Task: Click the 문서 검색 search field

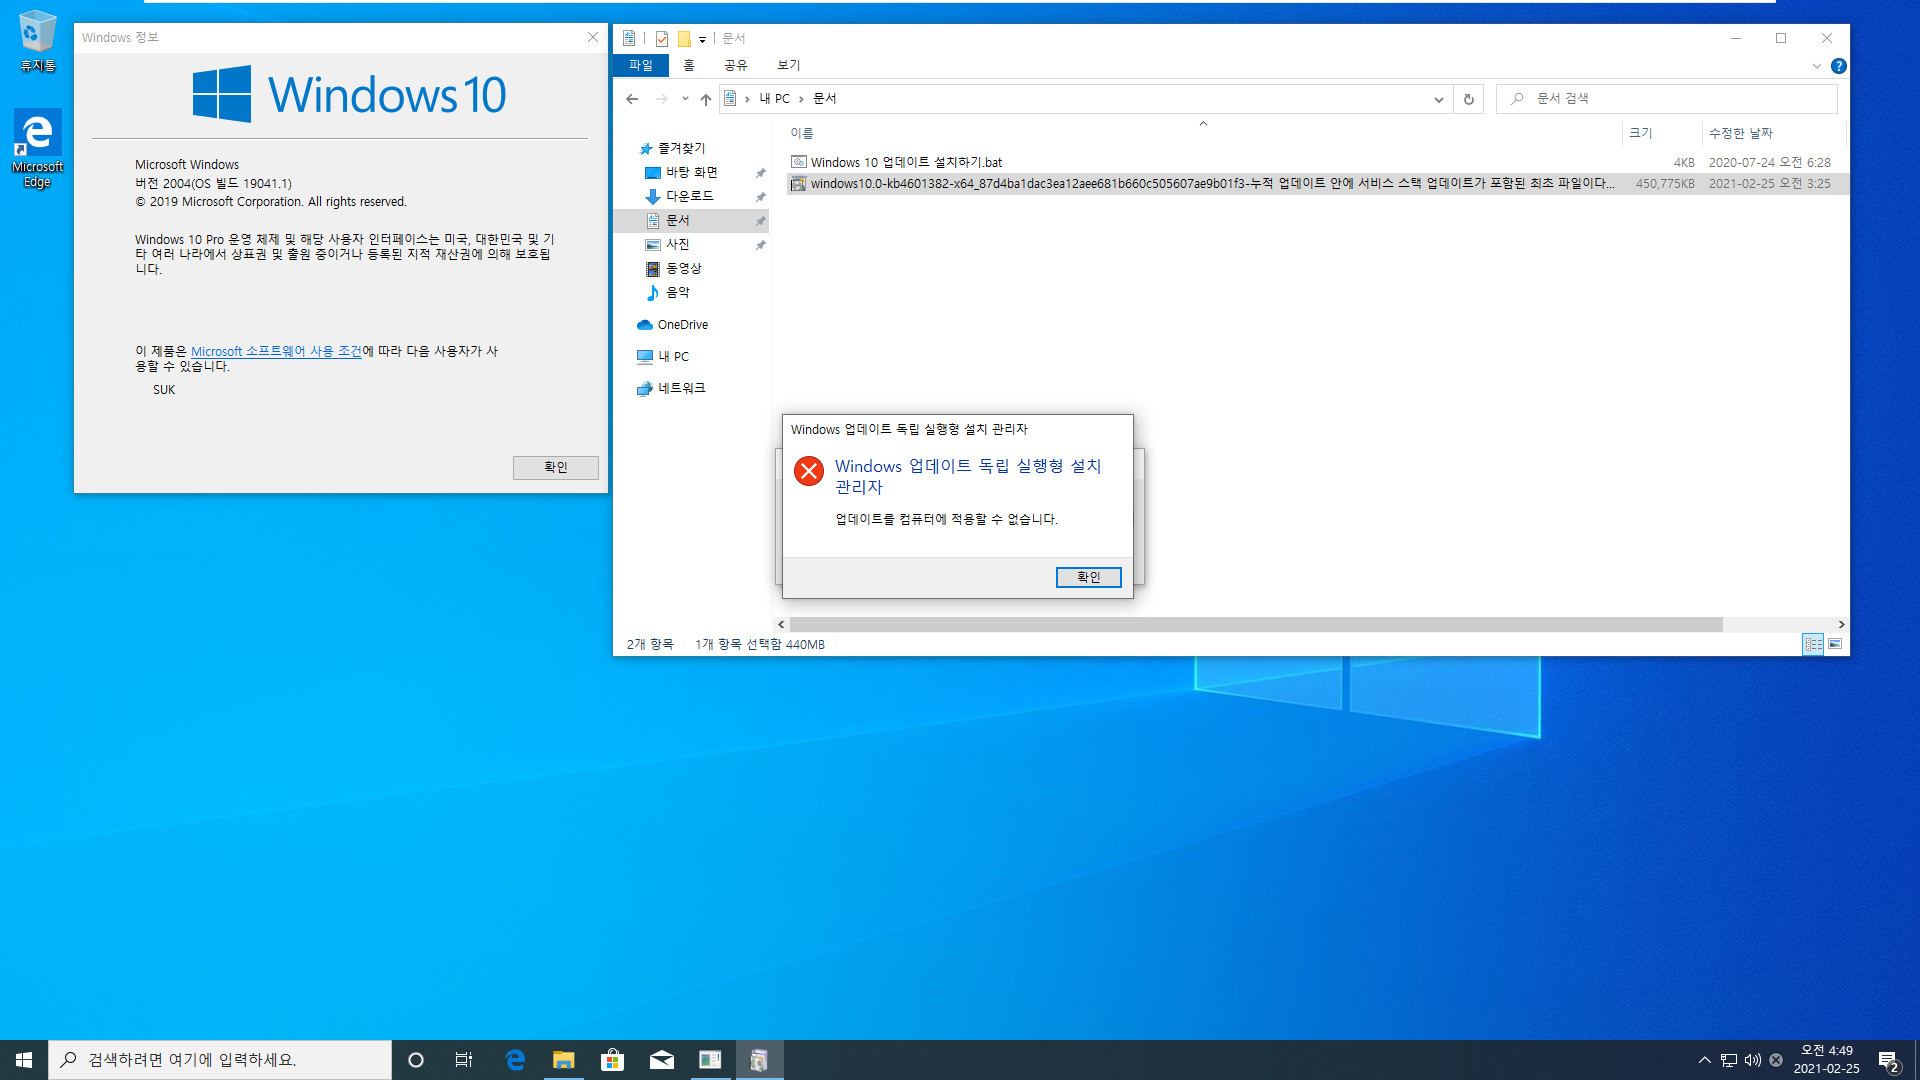Action: (x=1667, y=99)
